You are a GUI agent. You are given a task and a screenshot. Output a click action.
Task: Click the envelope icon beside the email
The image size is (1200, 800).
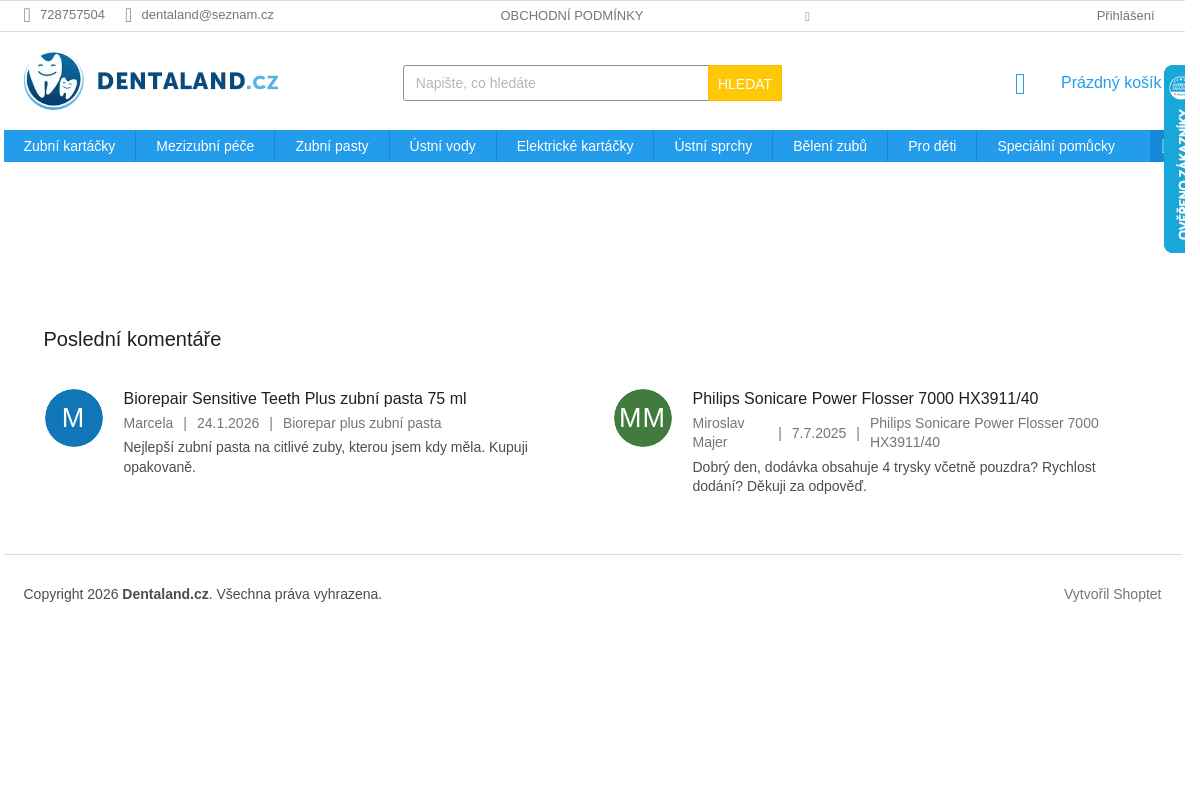(x=129, y=15)
